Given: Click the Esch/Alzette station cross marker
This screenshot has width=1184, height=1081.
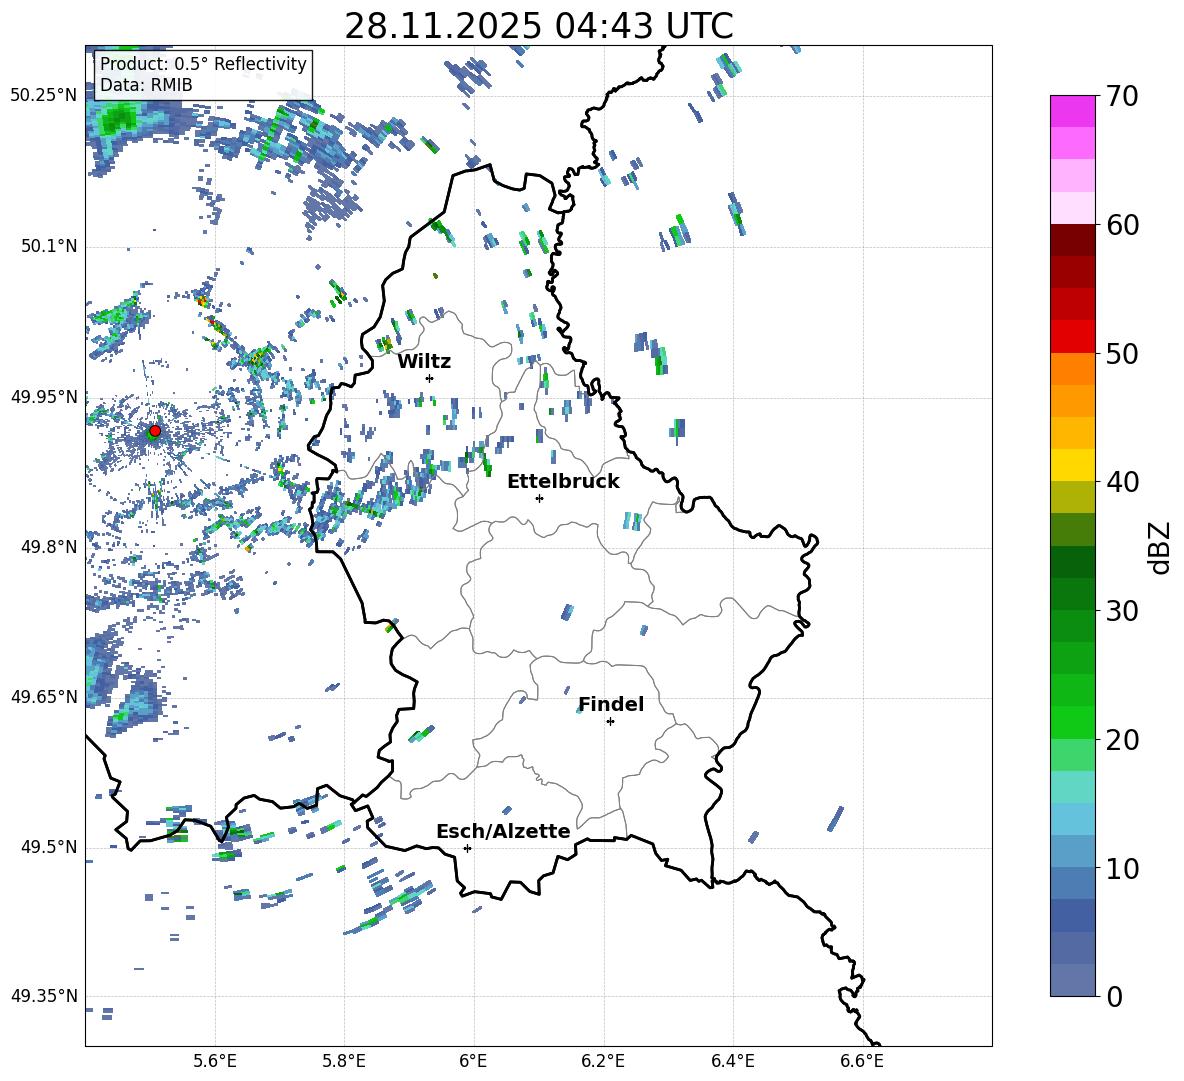Looking at the screenshot, I should [467, 848].
